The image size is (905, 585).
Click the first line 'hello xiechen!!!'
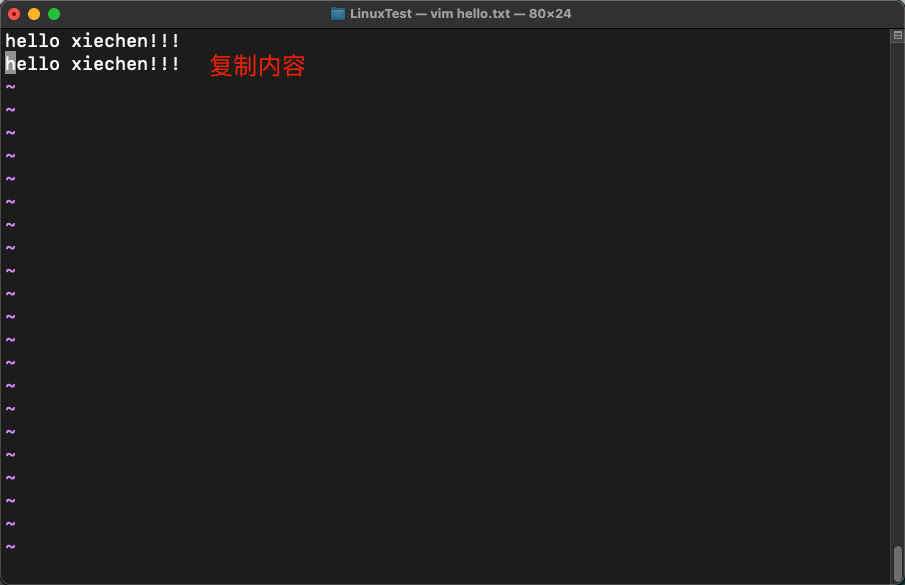pos(92,41)
